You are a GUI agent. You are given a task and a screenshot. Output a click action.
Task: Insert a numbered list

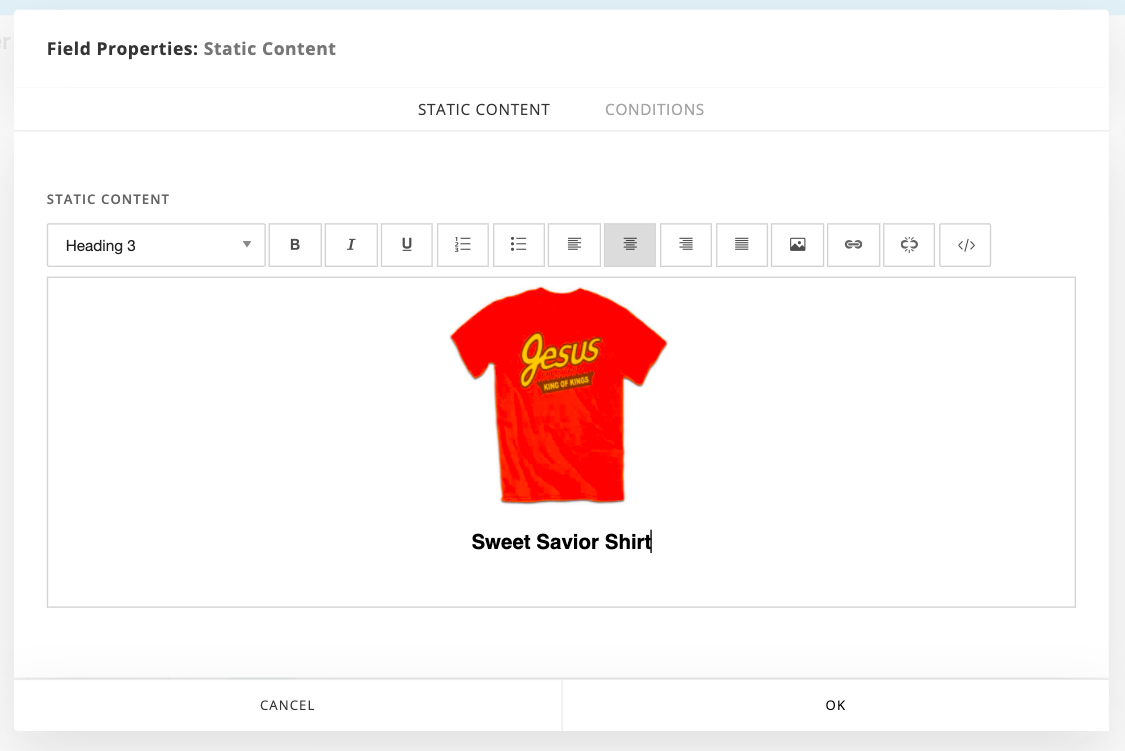point(463,245)
